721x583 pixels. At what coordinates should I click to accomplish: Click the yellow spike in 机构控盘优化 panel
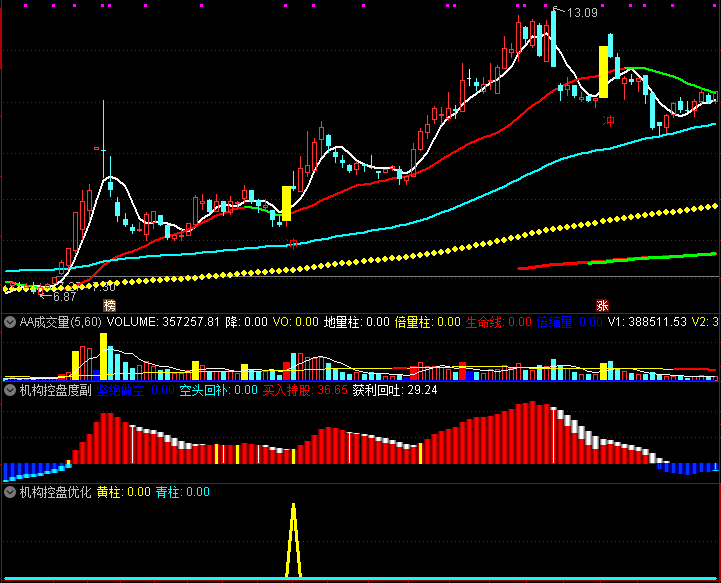coord(293,540)
